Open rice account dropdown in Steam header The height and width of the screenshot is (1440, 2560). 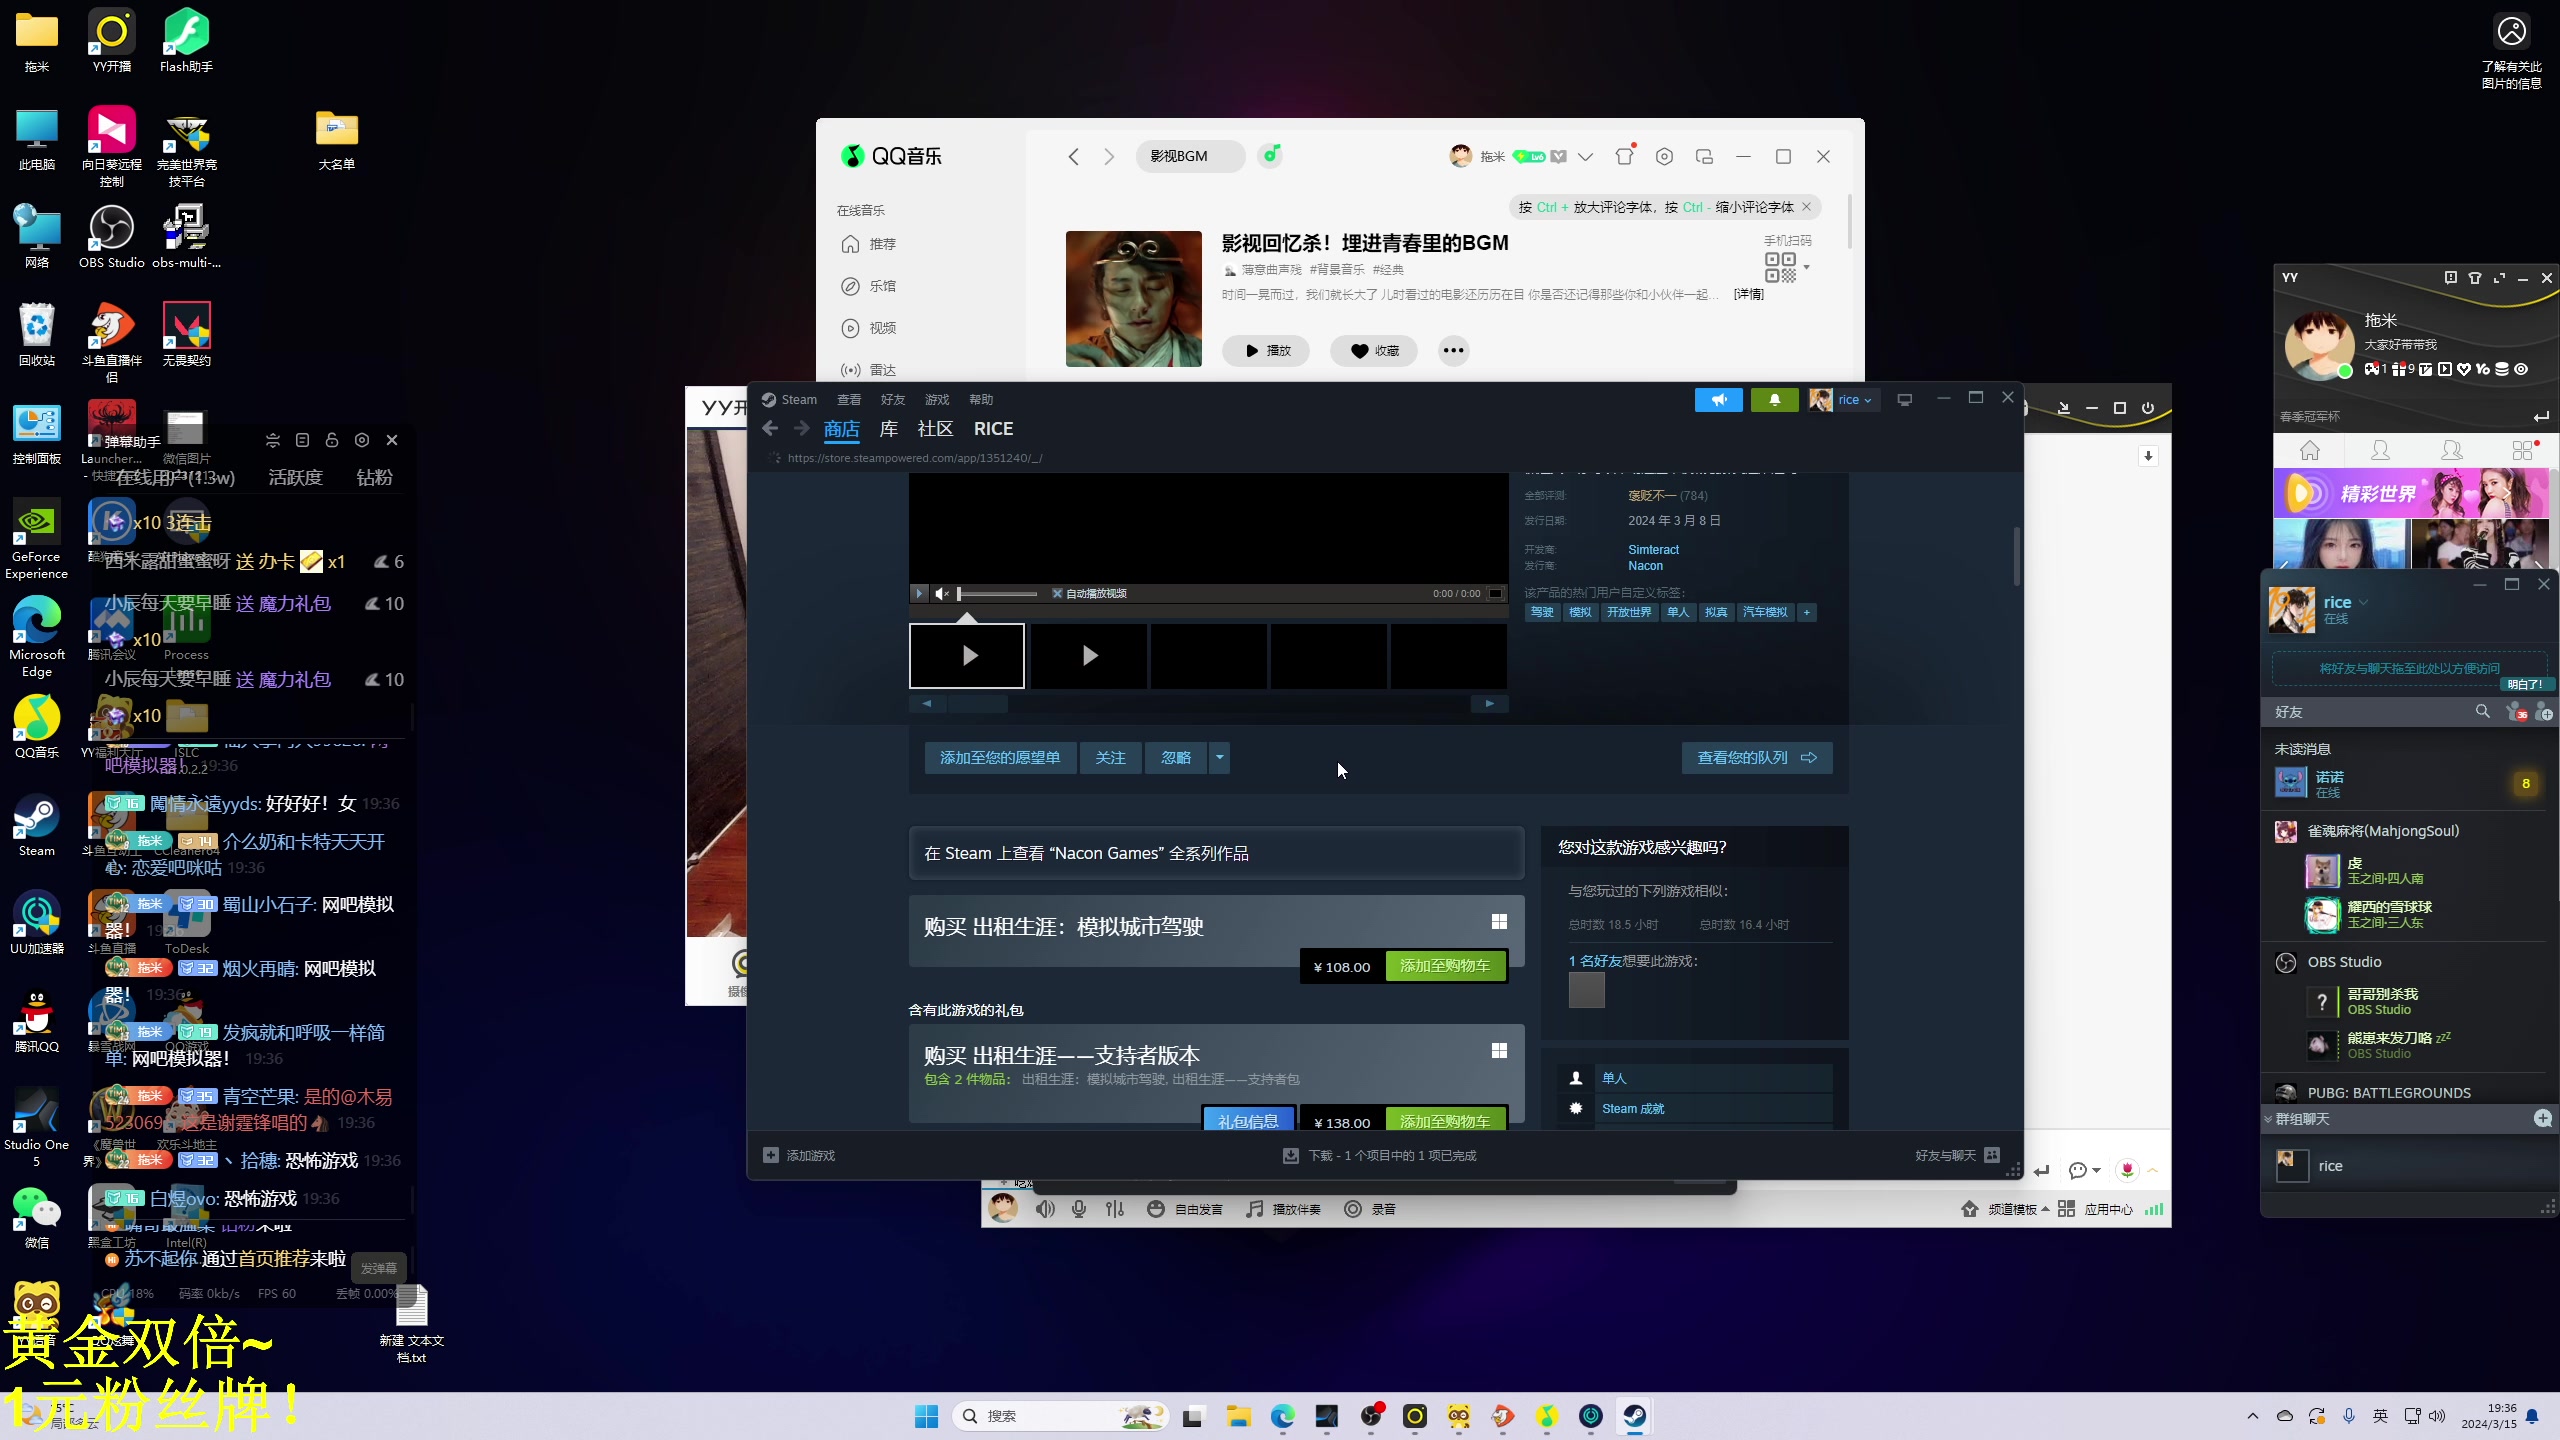(x=1844, y=400)
